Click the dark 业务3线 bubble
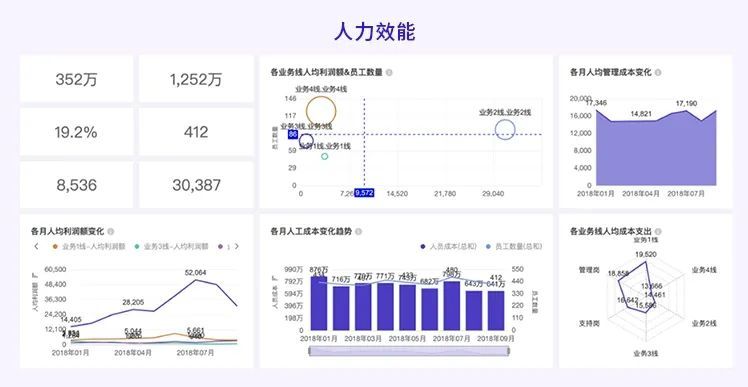The image size is (748, 387). [x=306, y=141]
